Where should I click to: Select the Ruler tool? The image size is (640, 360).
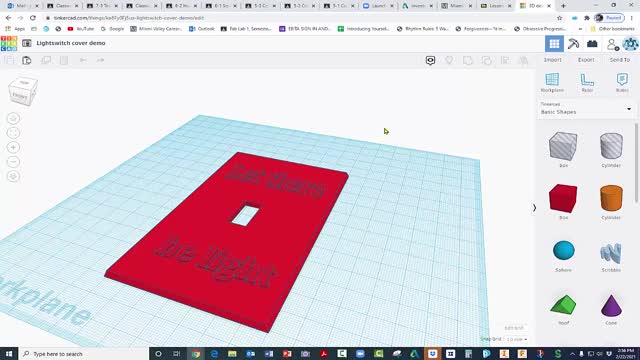click(x=587, y=82)
